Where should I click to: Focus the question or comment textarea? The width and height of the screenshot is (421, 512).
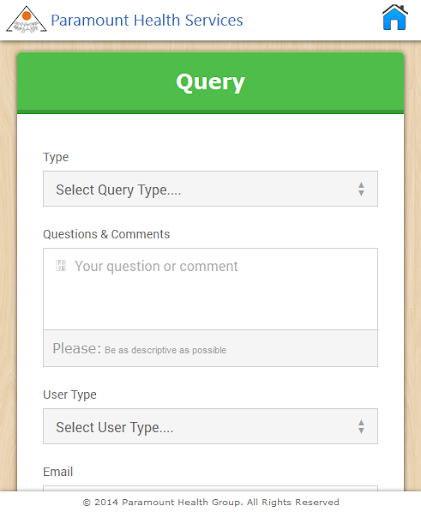click(210, 289)
